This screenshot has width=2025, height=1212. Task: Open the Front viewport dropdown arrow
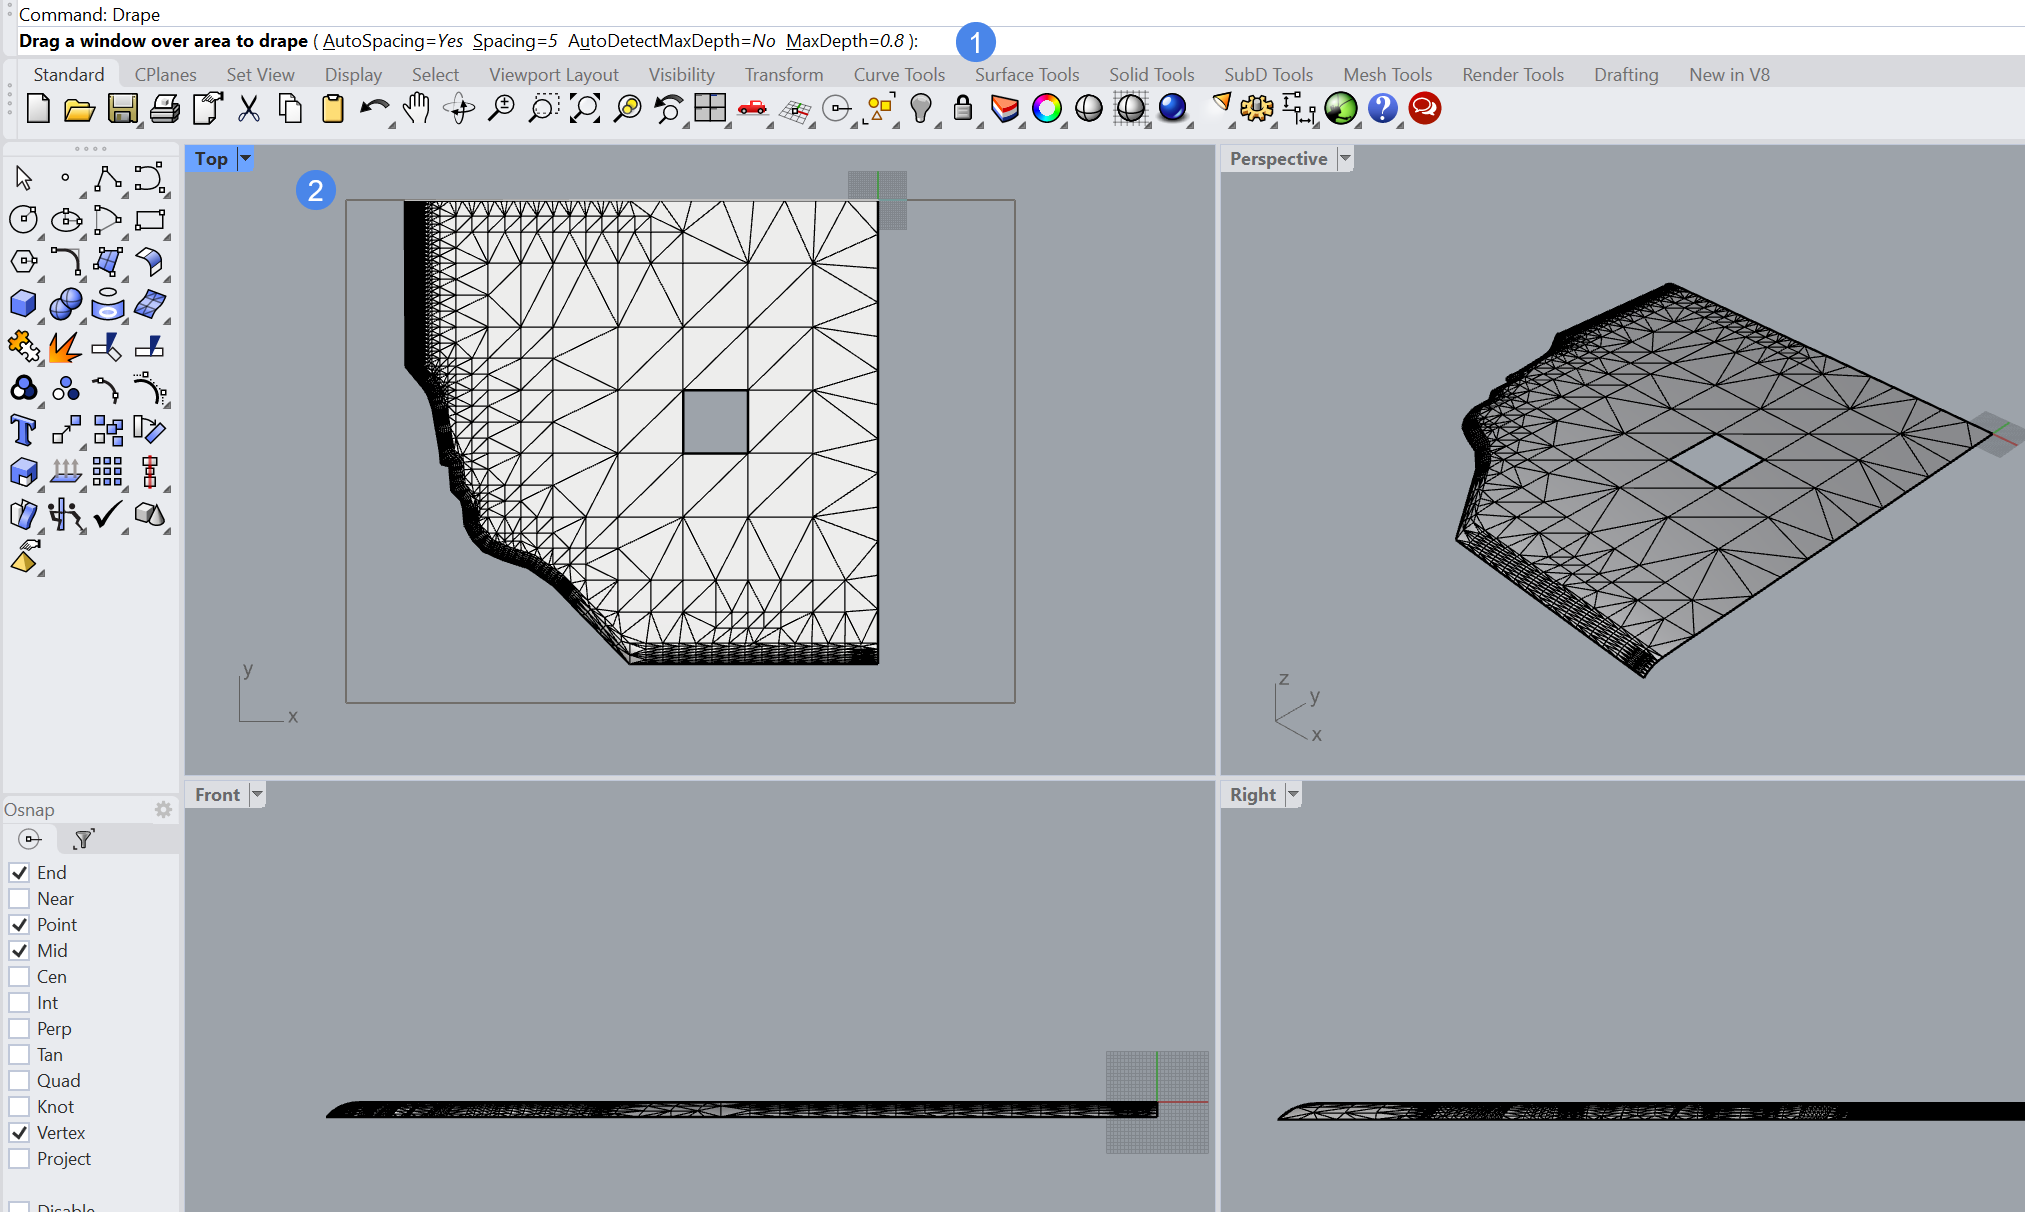[257, 795]
